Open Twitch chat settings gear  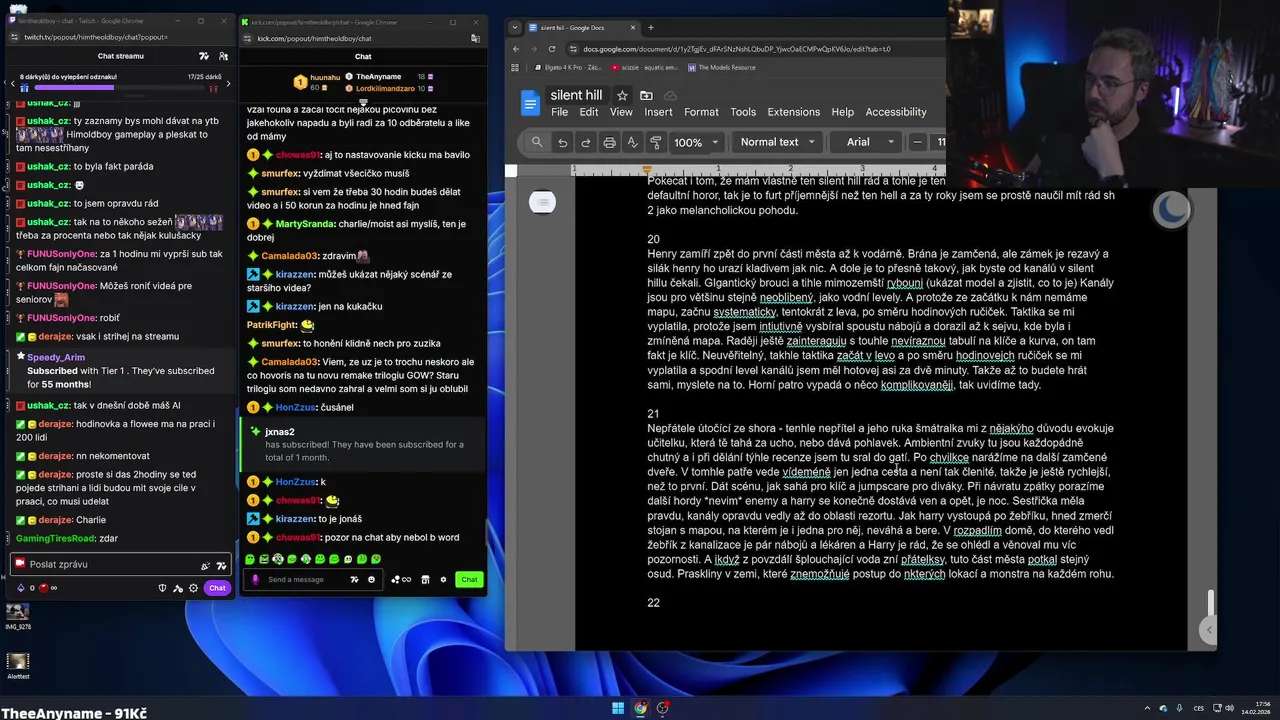point(192,588)
